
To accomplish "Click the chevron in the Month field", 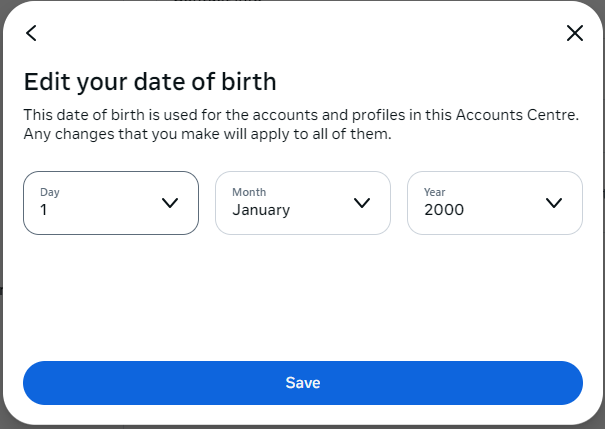I will tap(362, 203).
